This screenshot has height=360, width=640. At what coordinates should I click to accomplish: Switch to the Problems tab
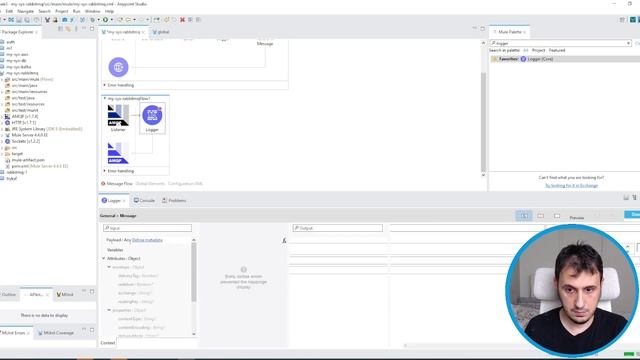(x=174, y=200)
